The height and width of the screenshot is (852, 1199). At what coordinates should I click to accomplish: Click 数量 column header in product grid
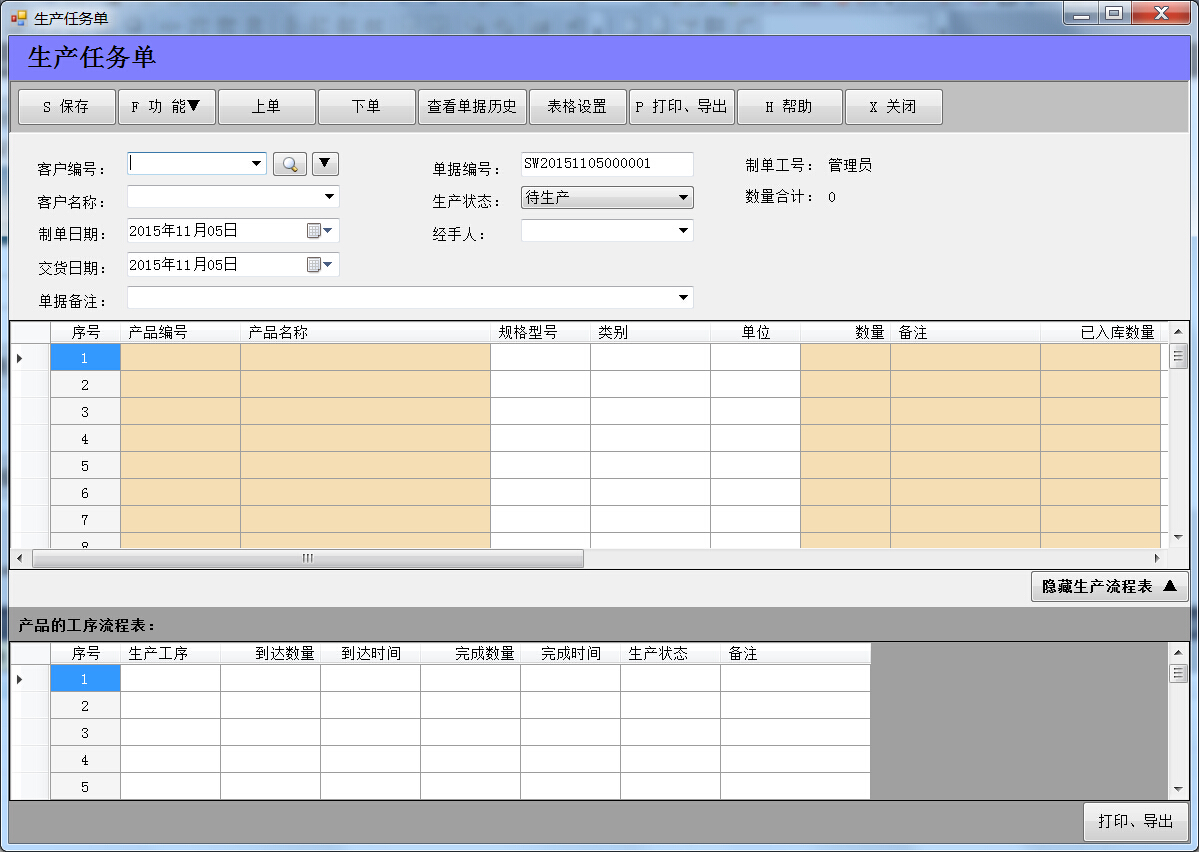[x=846, y=332]
